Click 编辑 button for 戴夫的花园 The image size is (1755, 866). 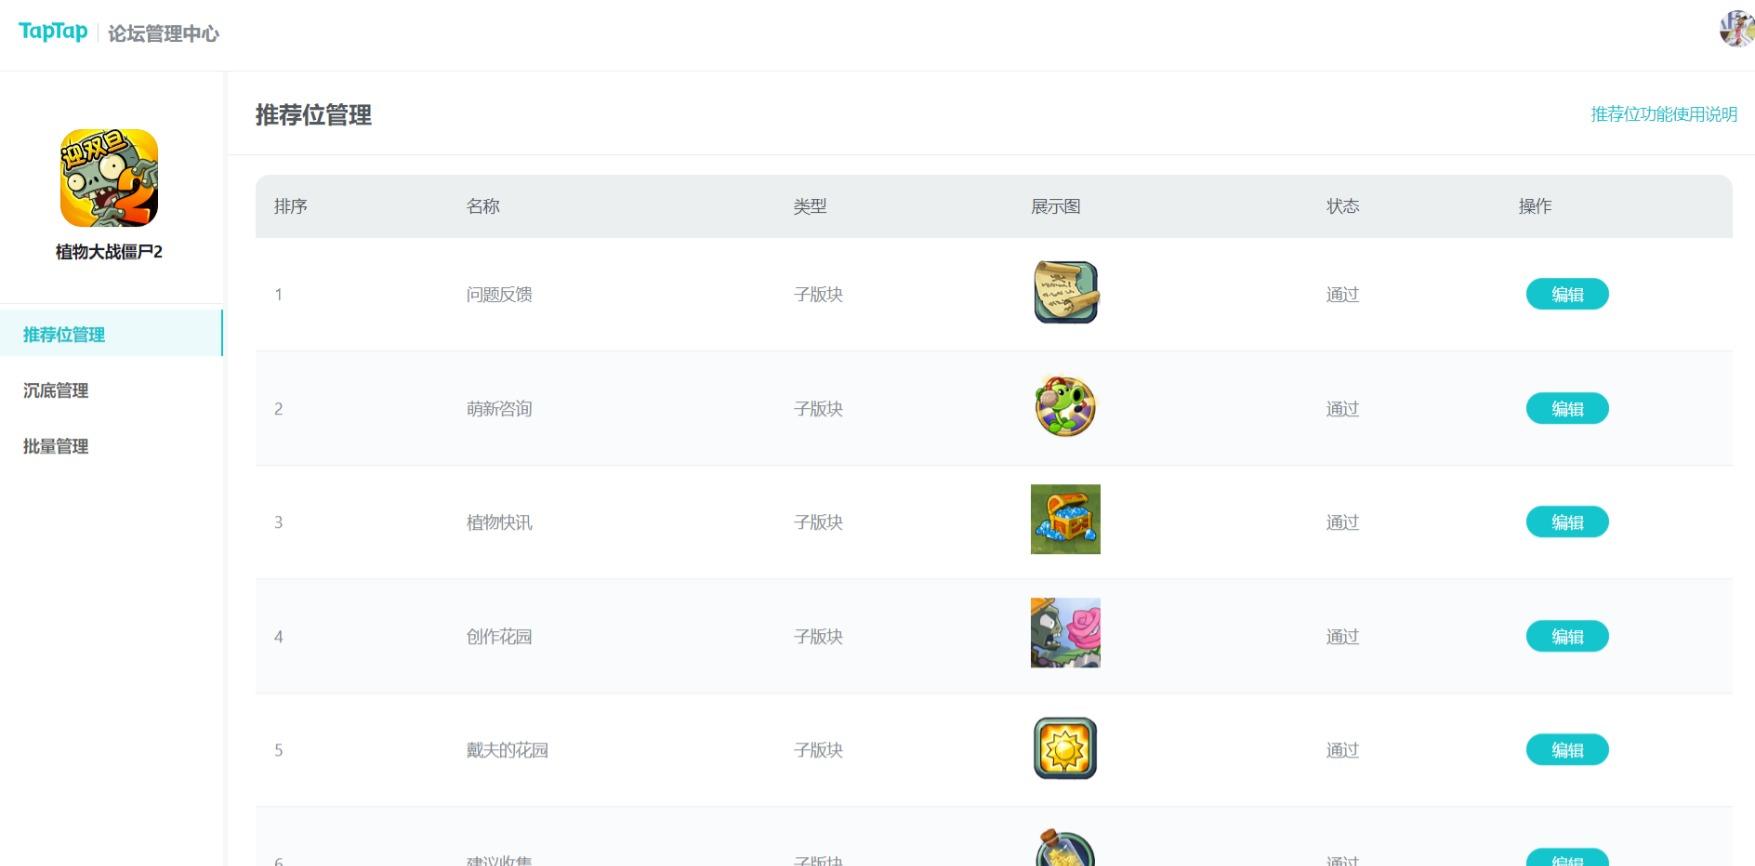point(1567,750)
